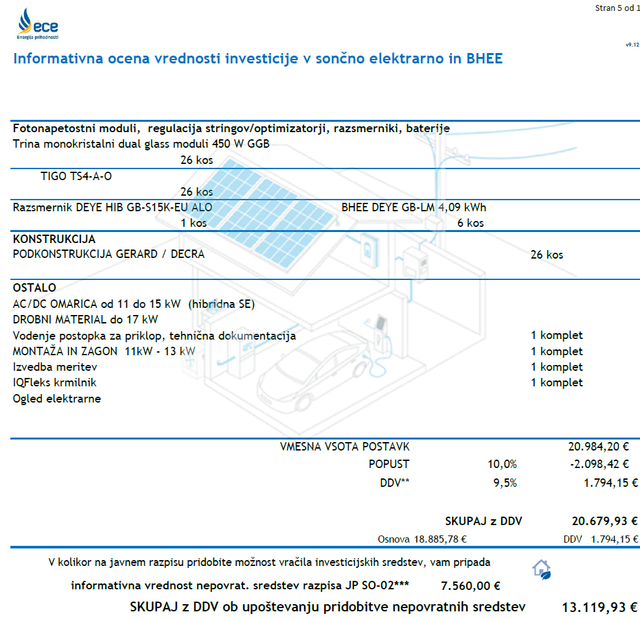Image resolution: width=640 pixels, height=619 pixels.
Task: Click the ECE company logo
Action: point(38,24)
